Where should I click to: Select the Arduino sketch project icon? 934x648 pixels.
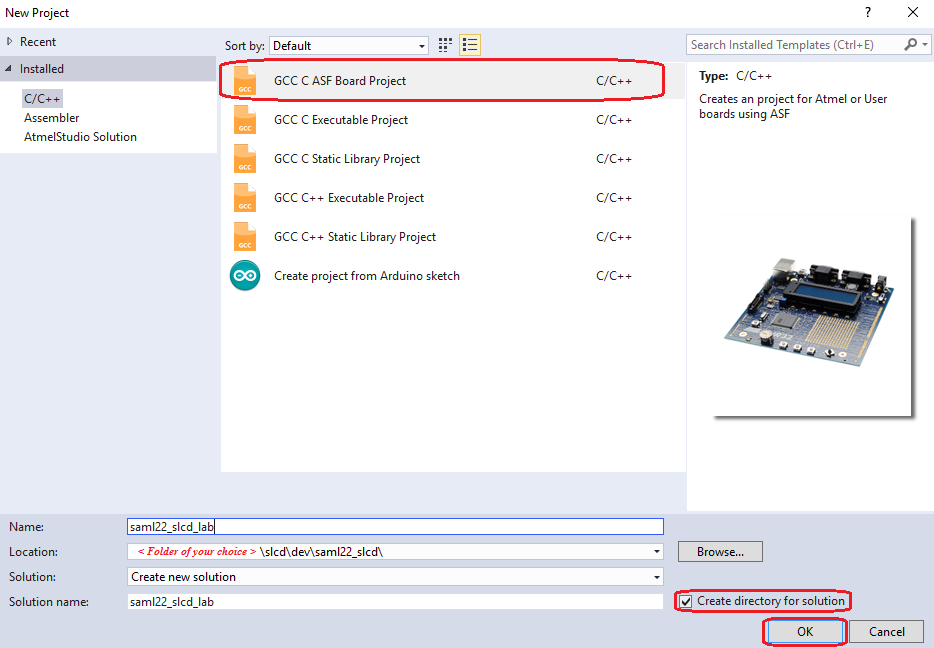click(x=245, y=276)
